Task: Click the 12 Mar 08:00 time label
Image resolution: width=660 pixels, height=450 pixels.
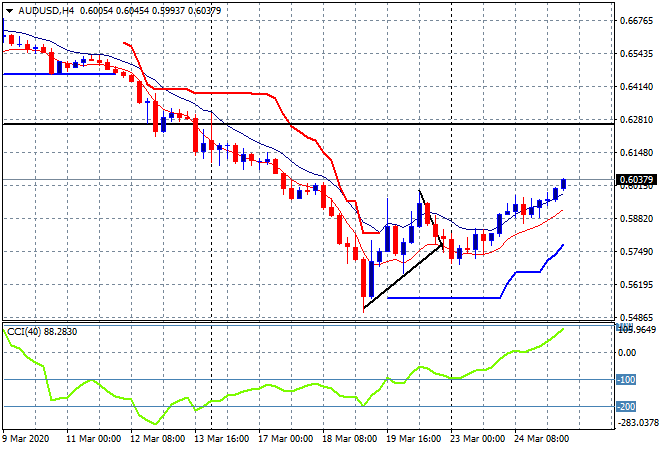Action: [157, 439]
